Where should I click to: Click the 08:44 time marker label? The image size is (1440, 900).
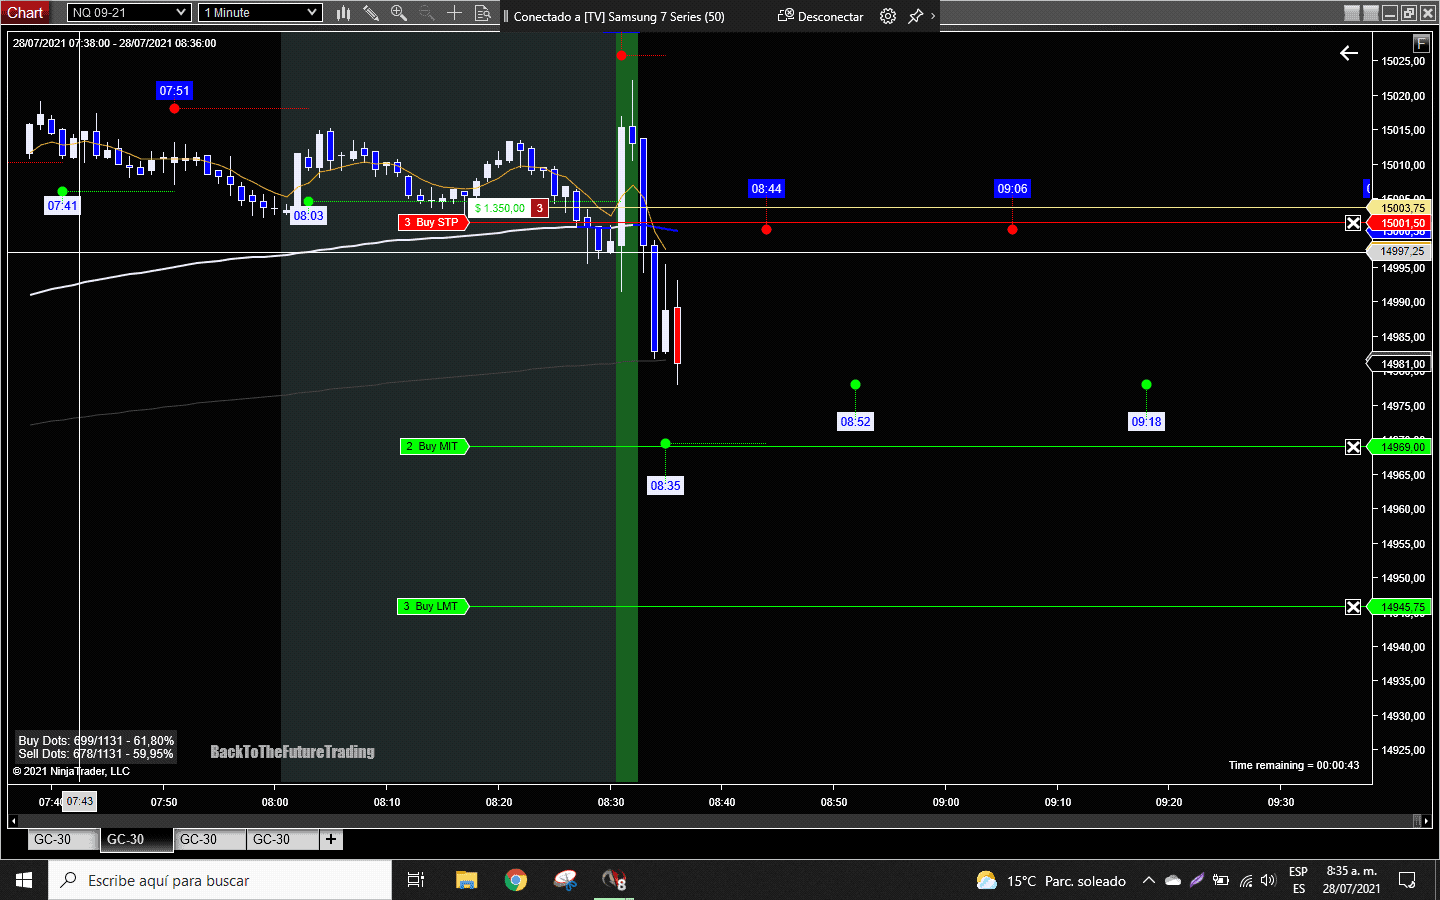point(767,189)
